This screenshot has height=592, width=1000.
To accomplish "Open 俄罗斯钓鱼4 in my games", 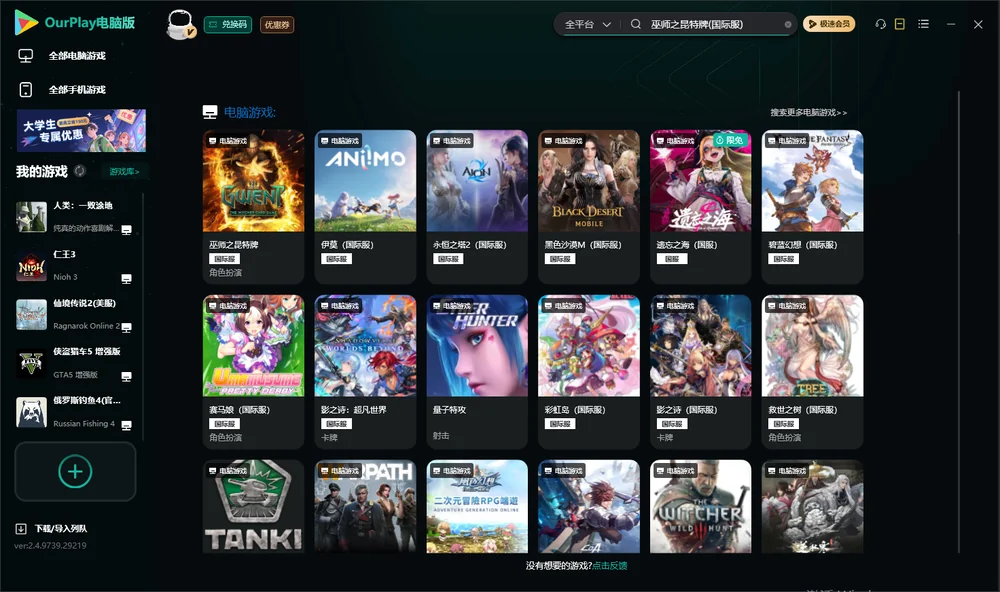I will pos(75,412).
